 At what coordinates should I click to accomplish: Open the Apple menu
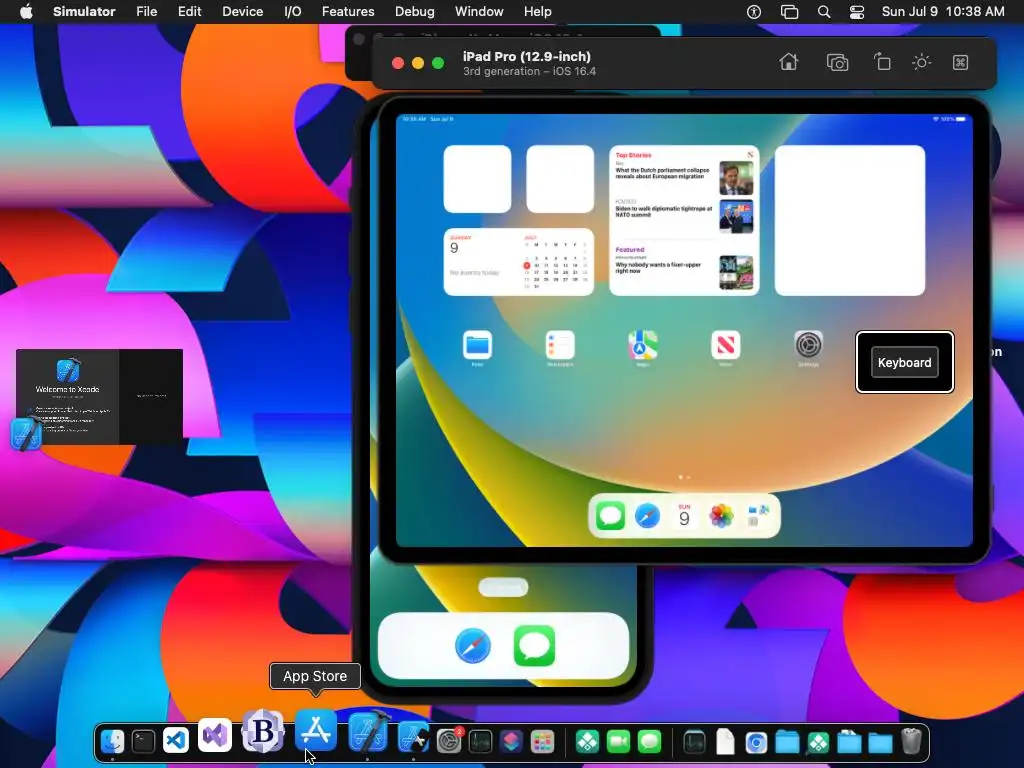click(26, 12)
